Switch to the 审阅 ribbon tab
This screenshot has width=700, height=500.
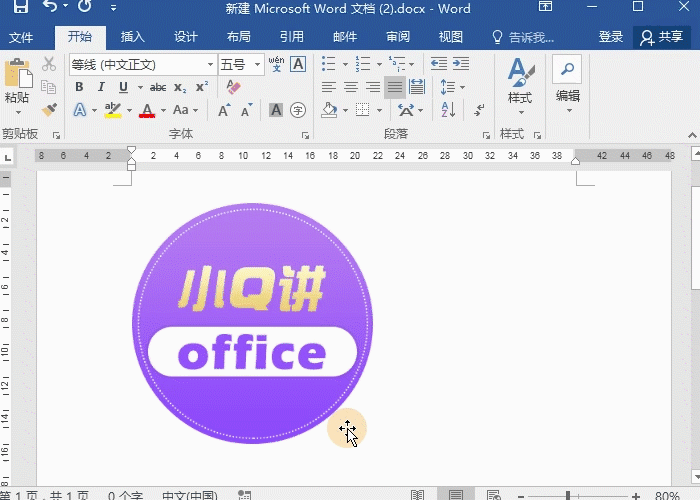398,37
